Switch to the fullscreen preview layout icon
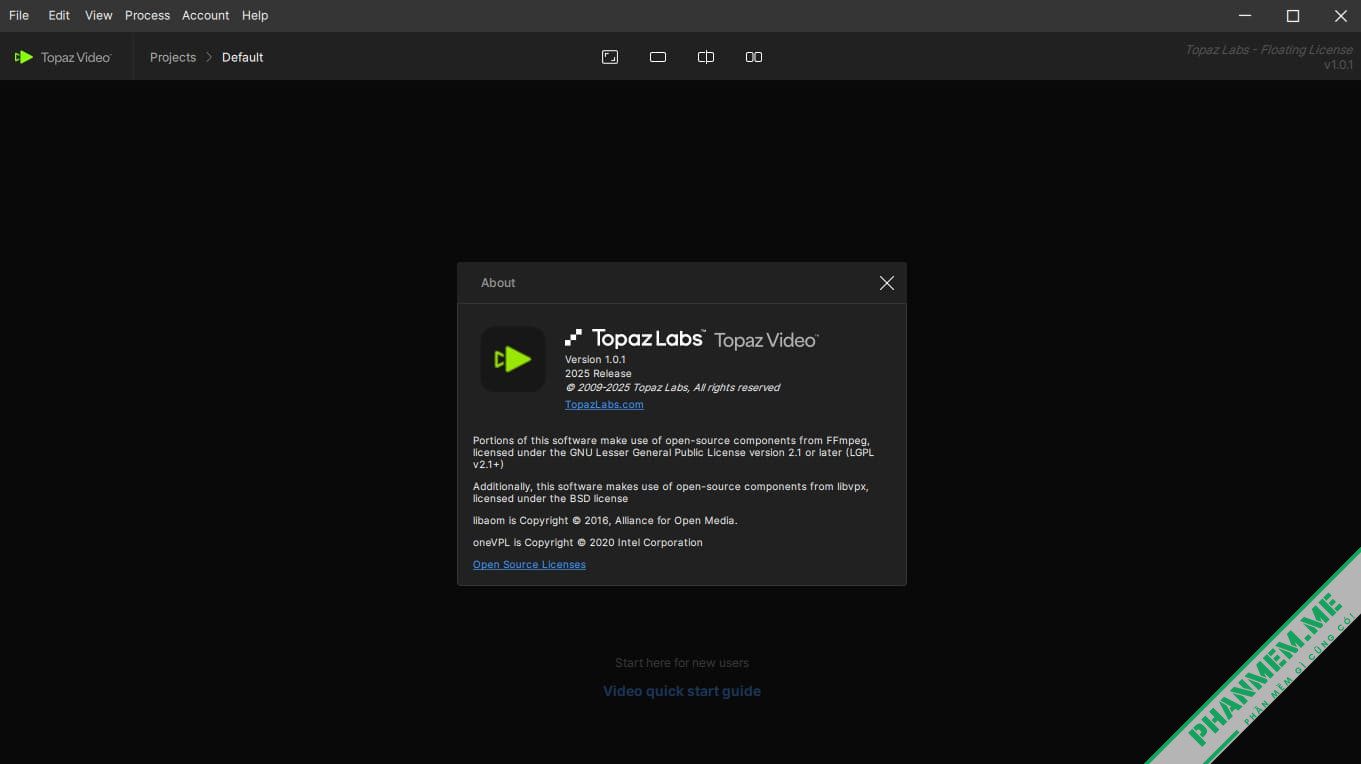The width and height of the screenshot is (1361, 764). click(x=610, y=57)
